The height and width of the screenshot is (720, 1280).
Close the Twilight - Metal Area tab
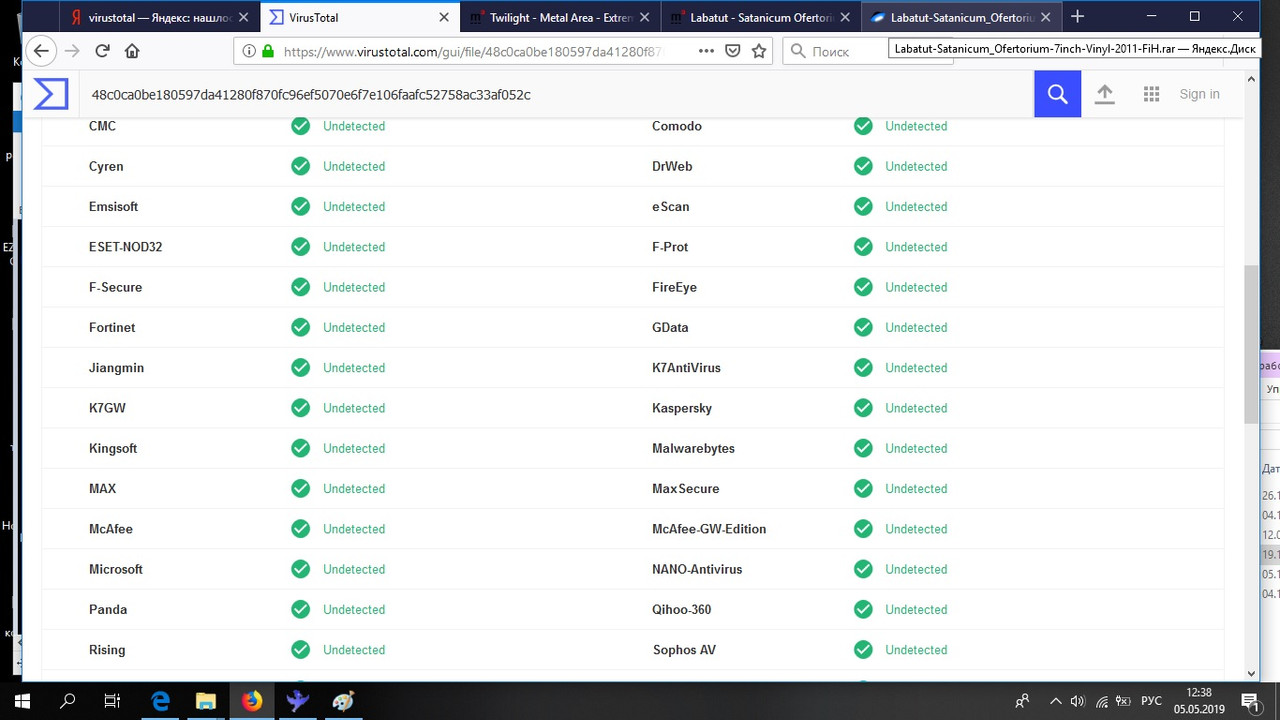click(x=646, y=17)
